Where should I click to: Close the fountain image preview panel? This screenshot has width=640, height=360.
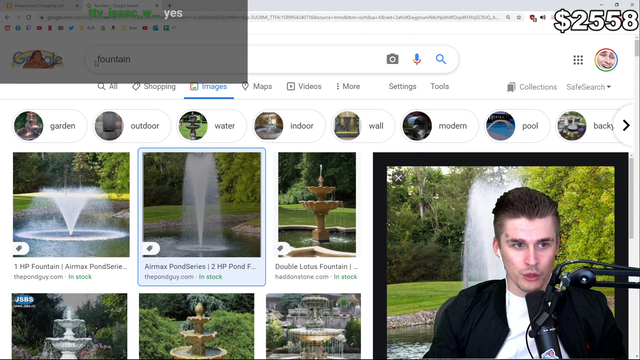[x=398, y=178]
